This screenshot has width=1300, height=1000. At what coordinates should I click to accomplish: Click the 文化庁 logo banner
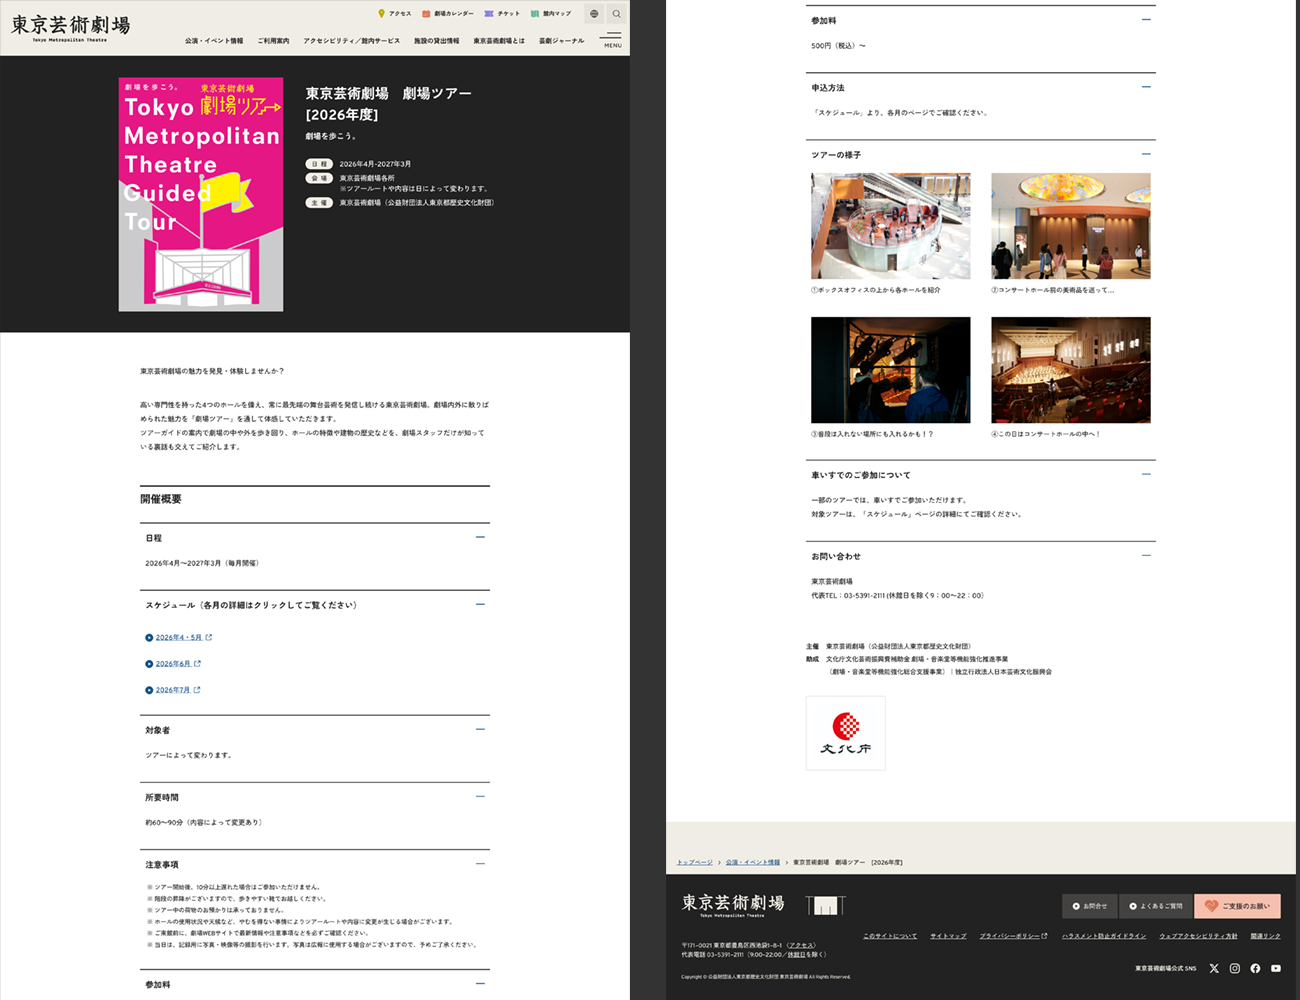846,733
